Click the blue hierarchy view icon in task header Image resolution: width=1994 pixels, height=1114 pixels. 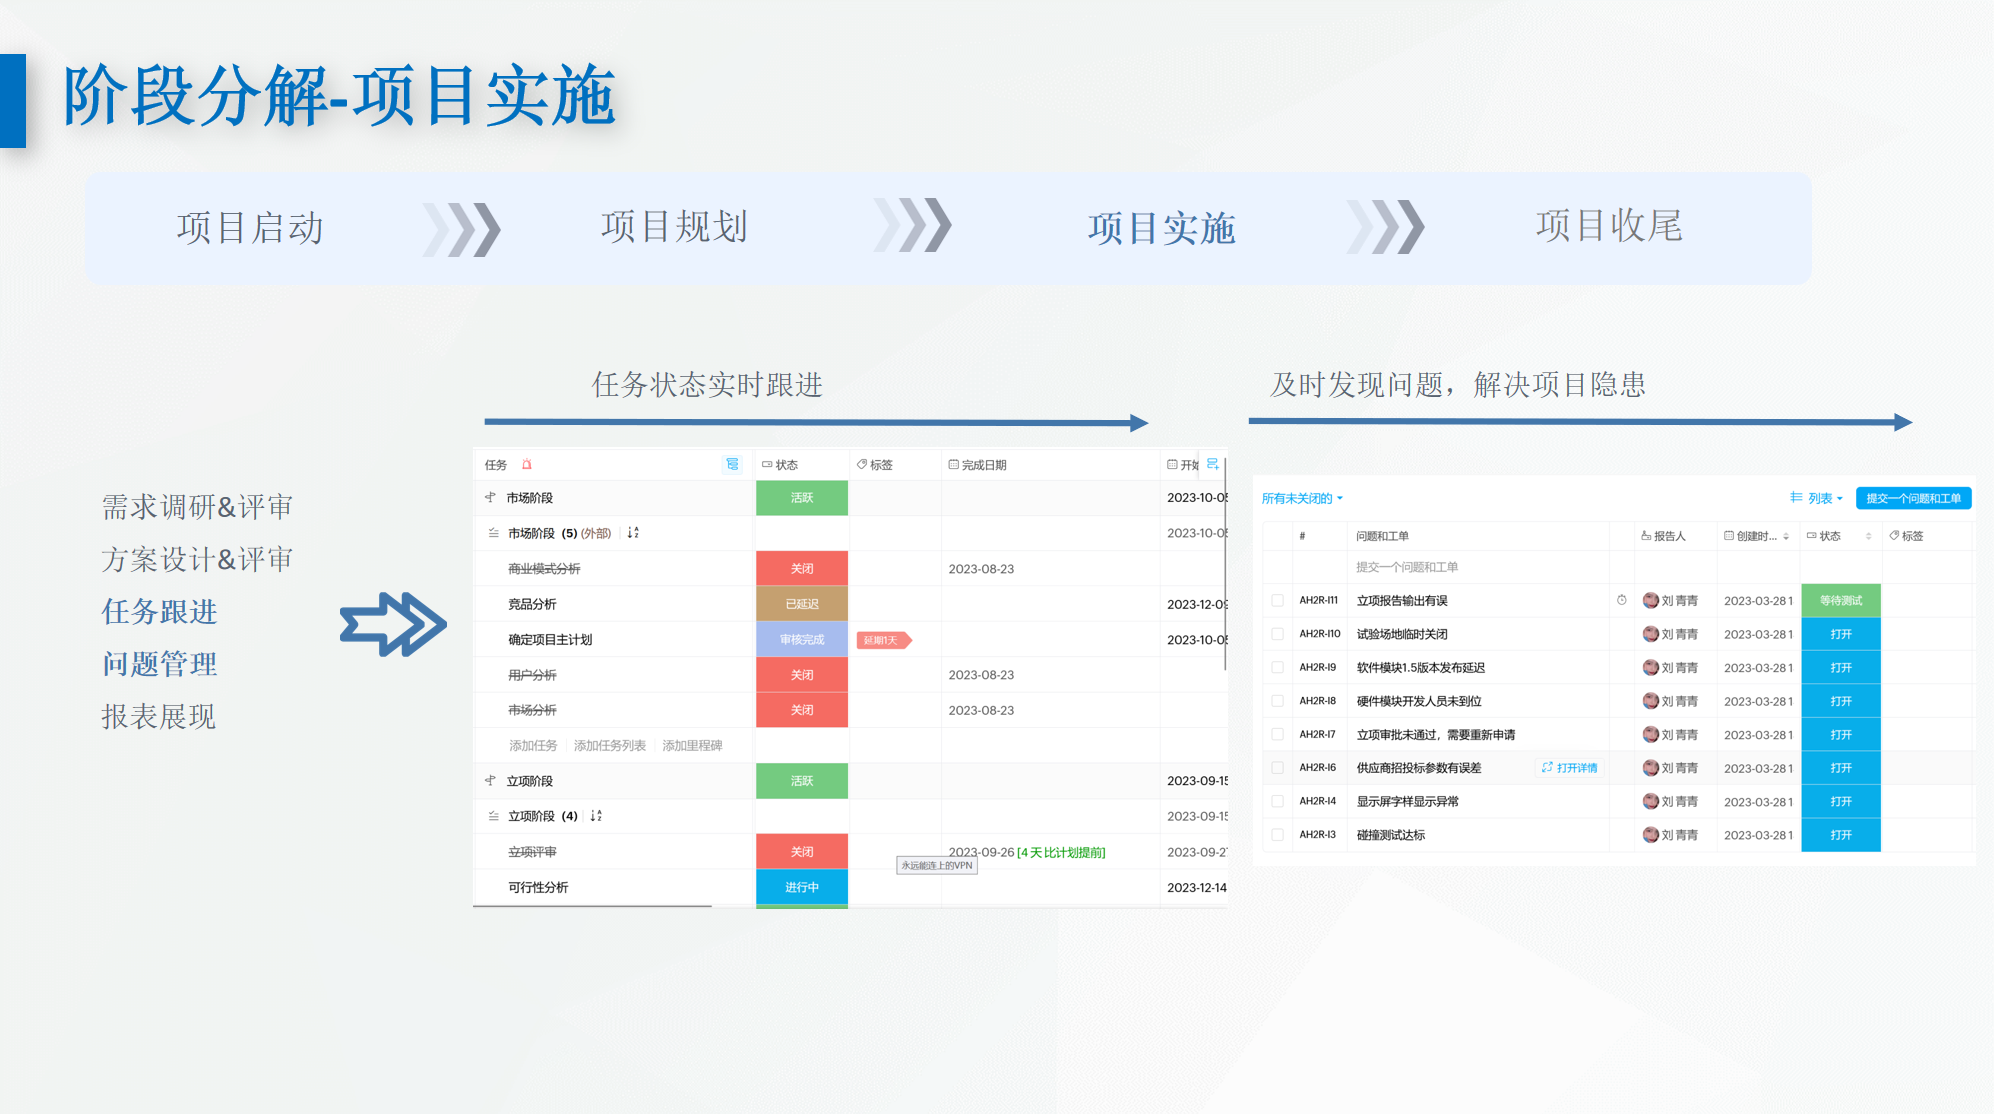click(732, 464)
